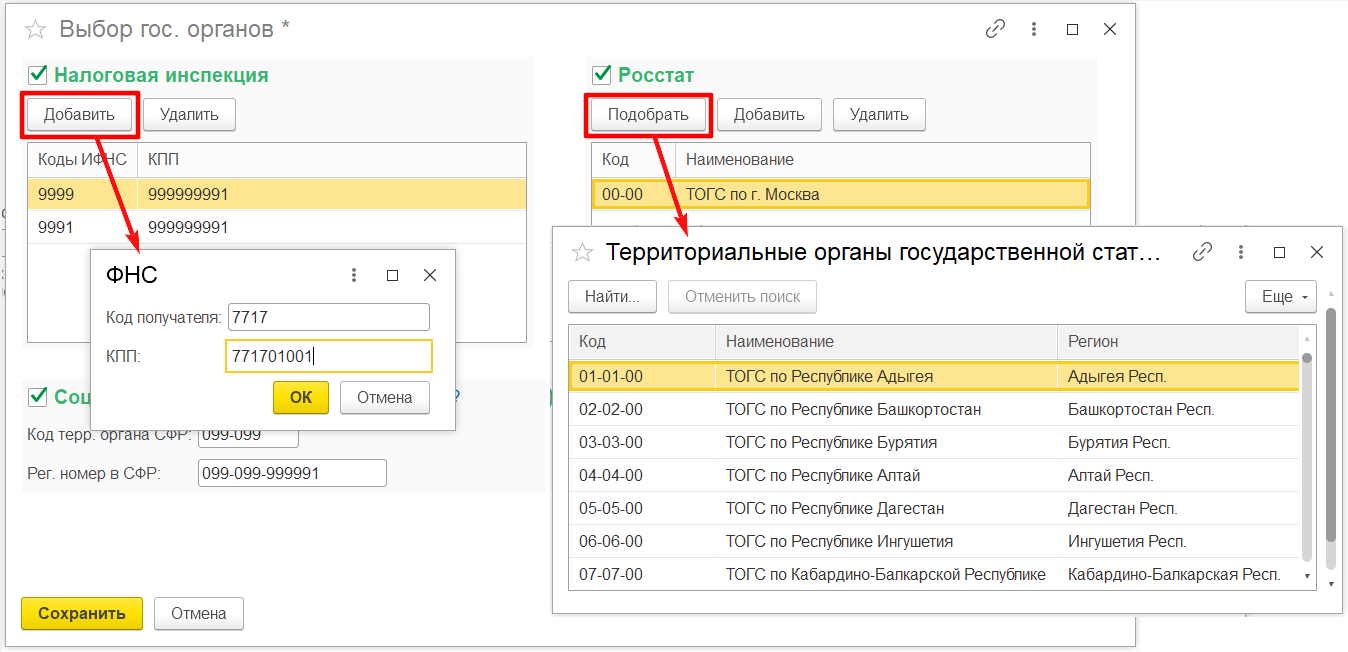
Task: Click the favorite star next to Выбор гос. органов
Action: tap(35, 29)
